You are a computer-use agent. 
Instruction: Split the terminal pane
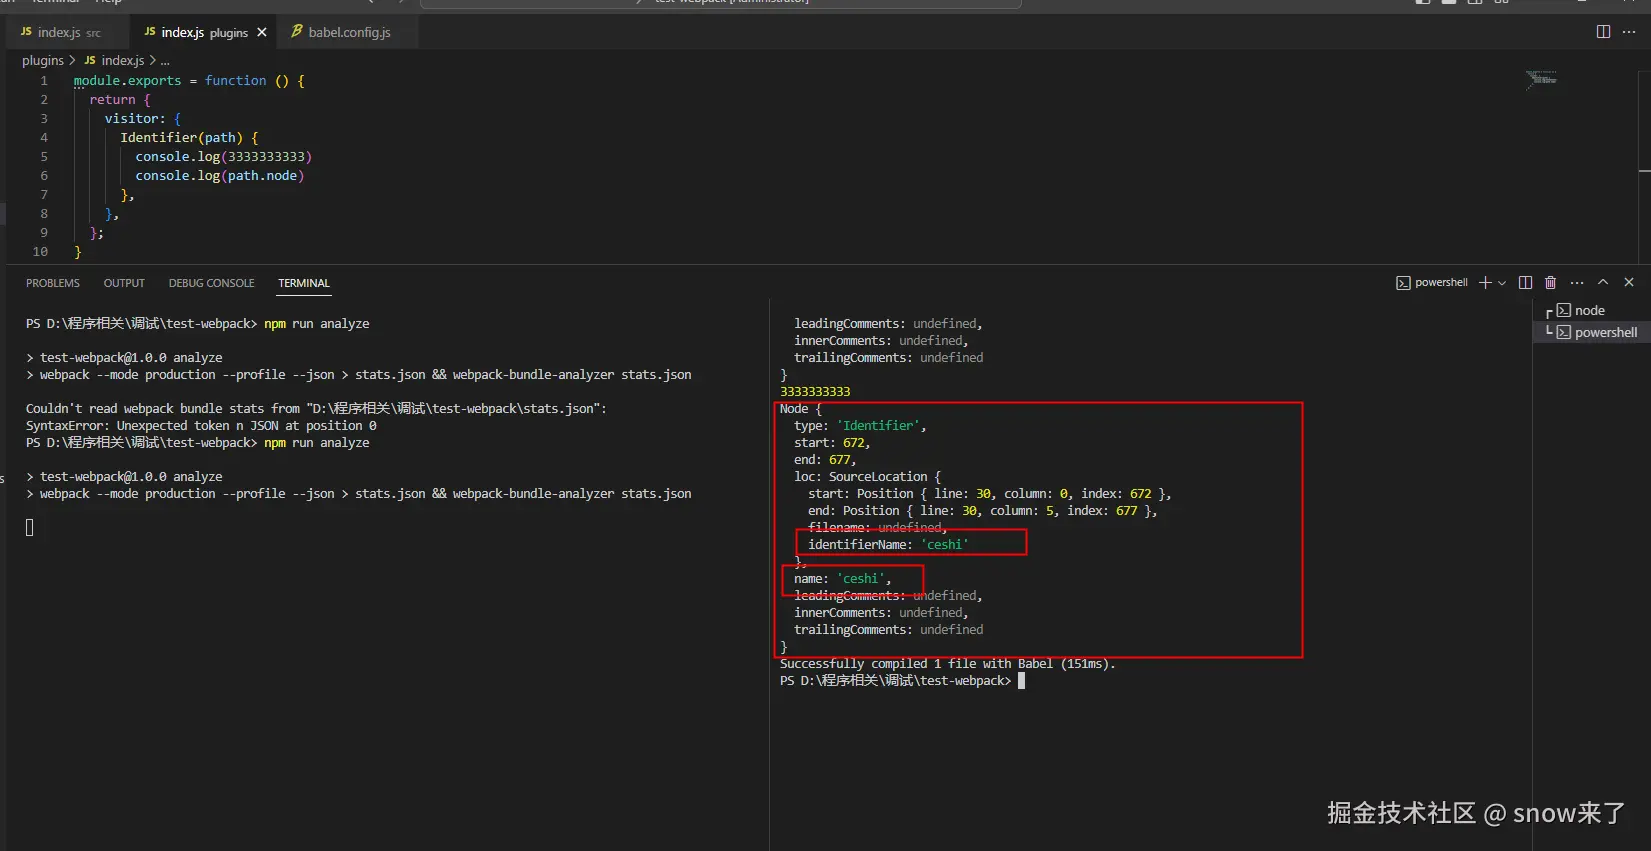1525,283
